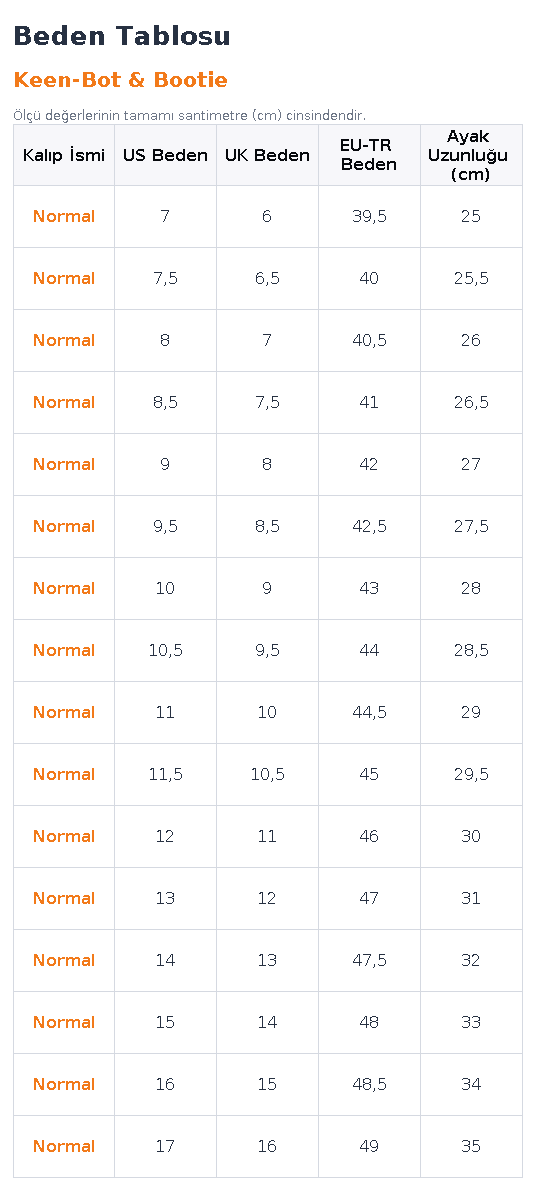This screenshot has height=1183, width=533.
Task: Click Normal label in US 17 row
Action: pyautogui.click(x=64, y=1147)
